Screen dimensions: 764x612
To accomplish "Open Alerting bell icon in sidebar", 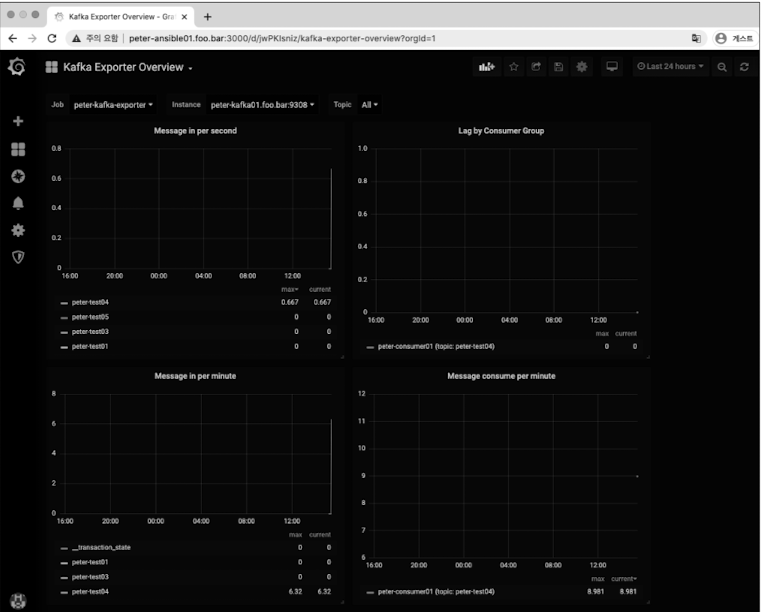I will (18, 203).
